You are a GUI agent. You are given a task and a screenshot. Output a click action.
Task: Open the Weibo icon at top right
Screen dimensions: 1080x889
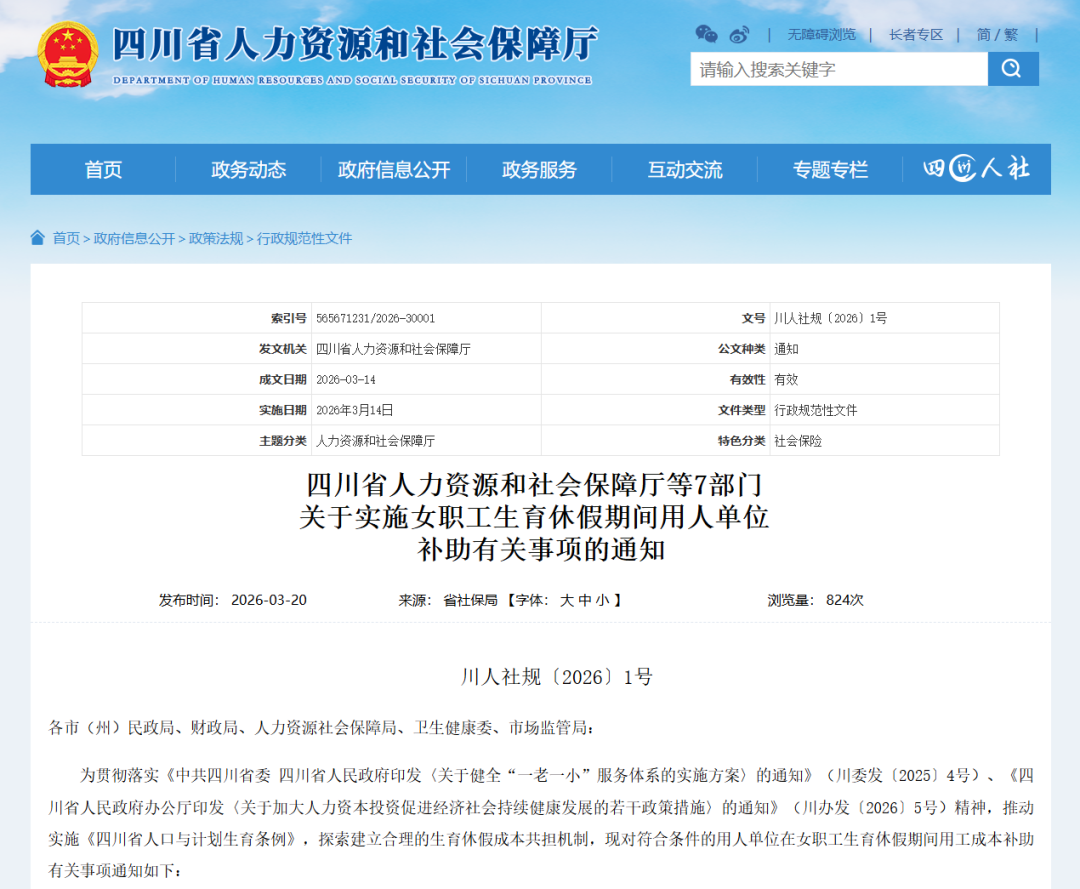point(738,33)
